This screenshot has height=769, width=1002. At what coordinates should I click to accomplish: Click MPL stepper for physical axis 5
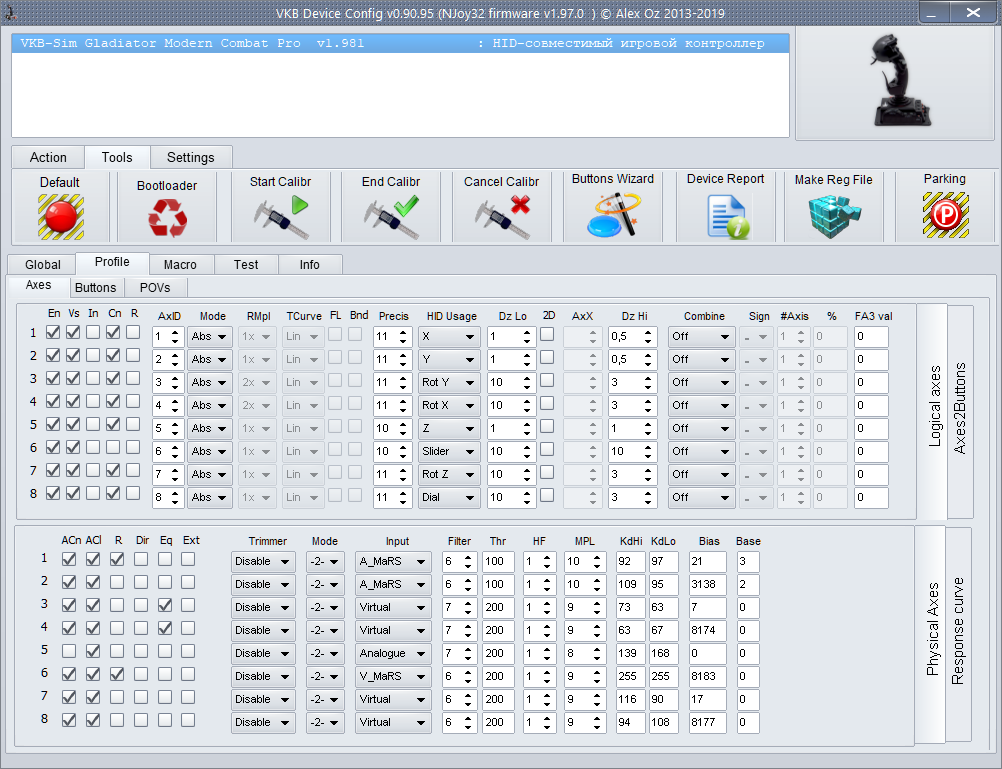(597, 654)
